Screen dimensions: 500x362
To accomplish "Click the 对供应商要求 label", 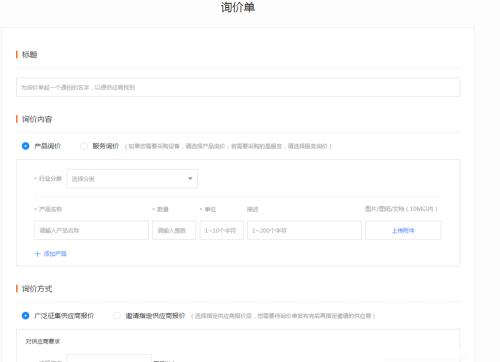I will tap(43, 341).
